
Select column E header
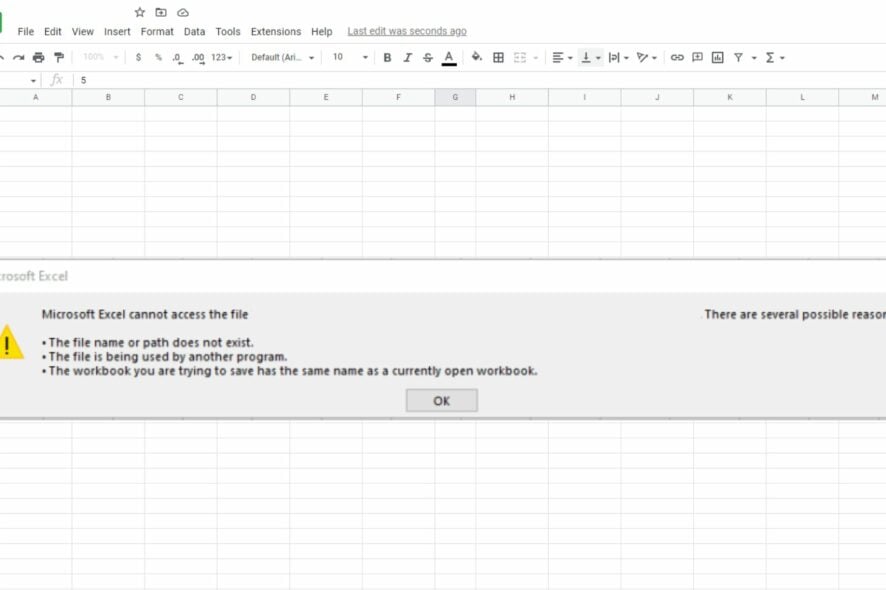326,97
